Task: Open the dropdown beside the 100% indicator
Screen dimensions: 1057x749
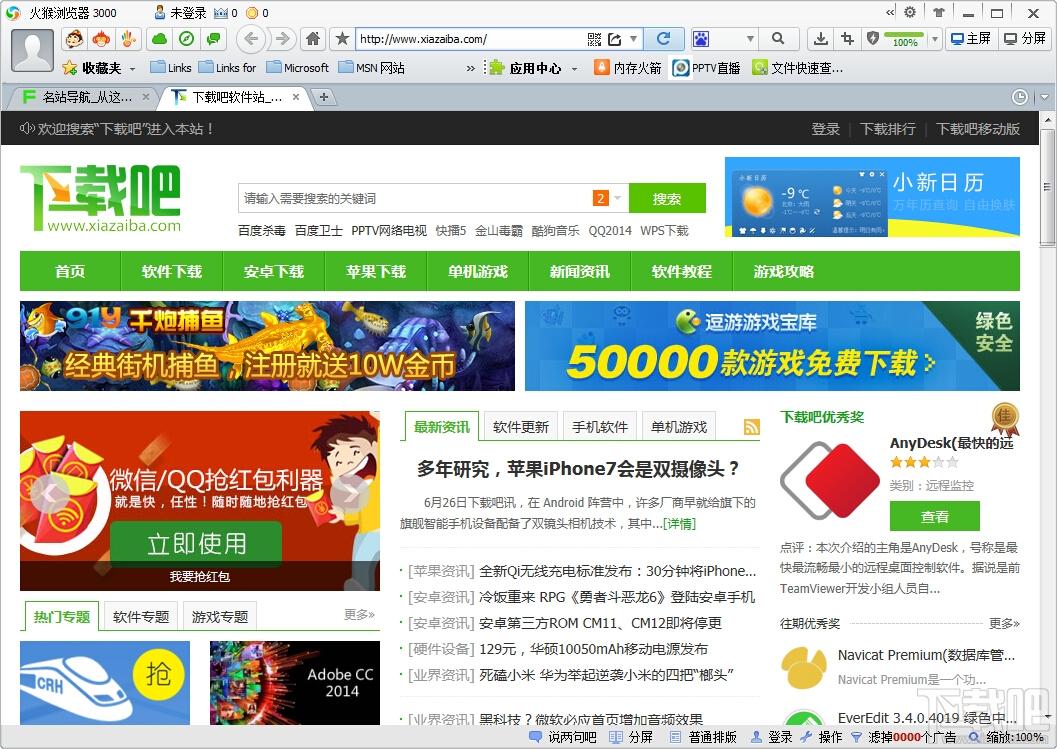Action: 935,39
